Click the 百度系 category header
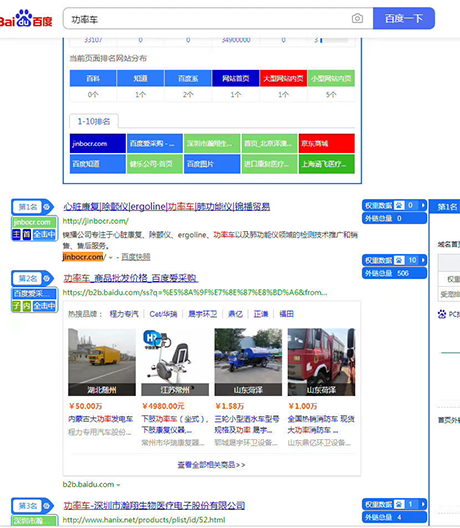 pyautogui.click(x=188, y=78)
